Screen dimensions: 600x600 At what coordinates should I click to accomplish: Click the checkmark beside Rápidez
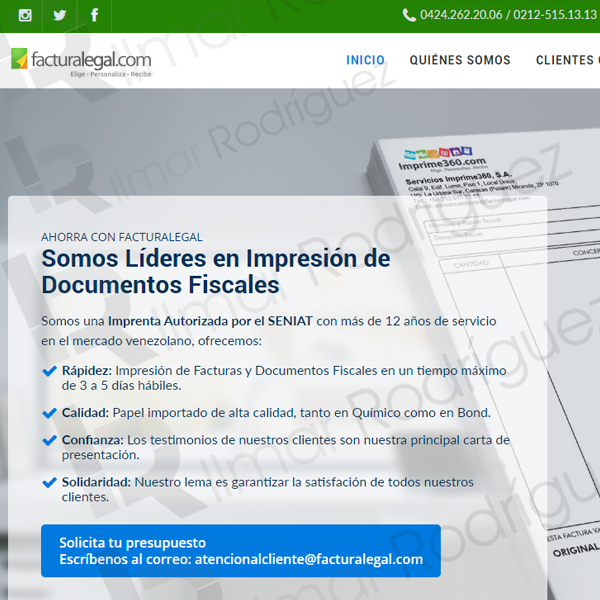(50, 371)
